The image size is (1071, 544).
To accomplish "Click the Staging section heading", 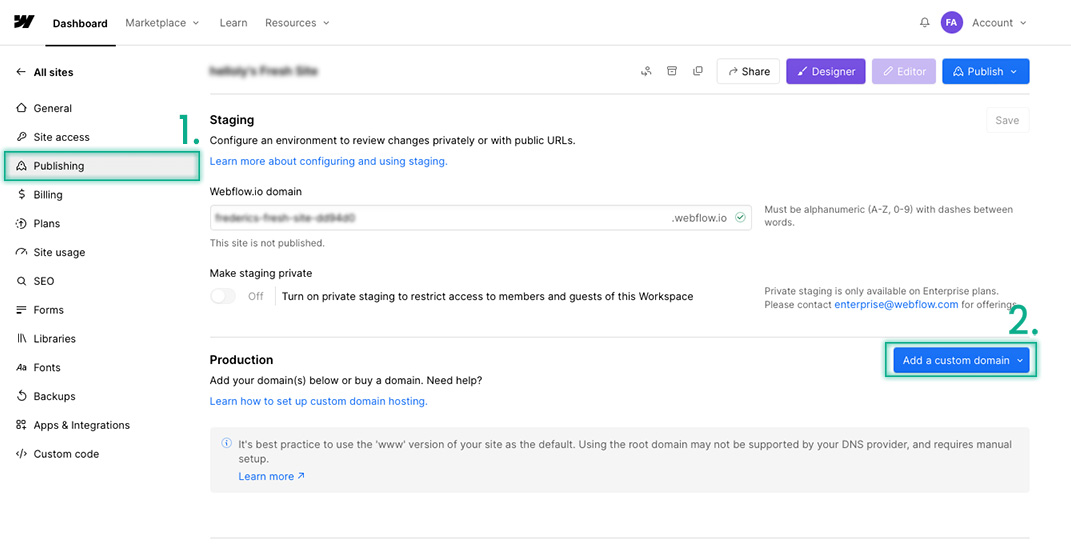I will point(232,120).
